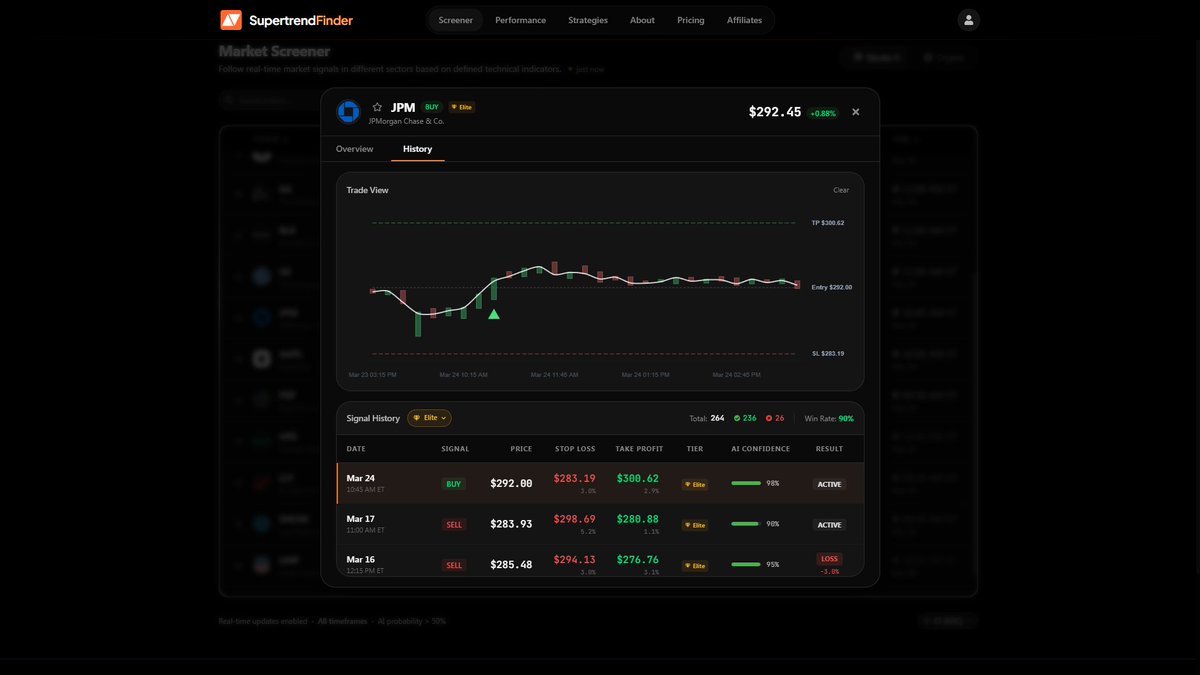The image size is (1200, 675).
Task: Click the +0.88% change badge
Action: click(x=823, y=113)
